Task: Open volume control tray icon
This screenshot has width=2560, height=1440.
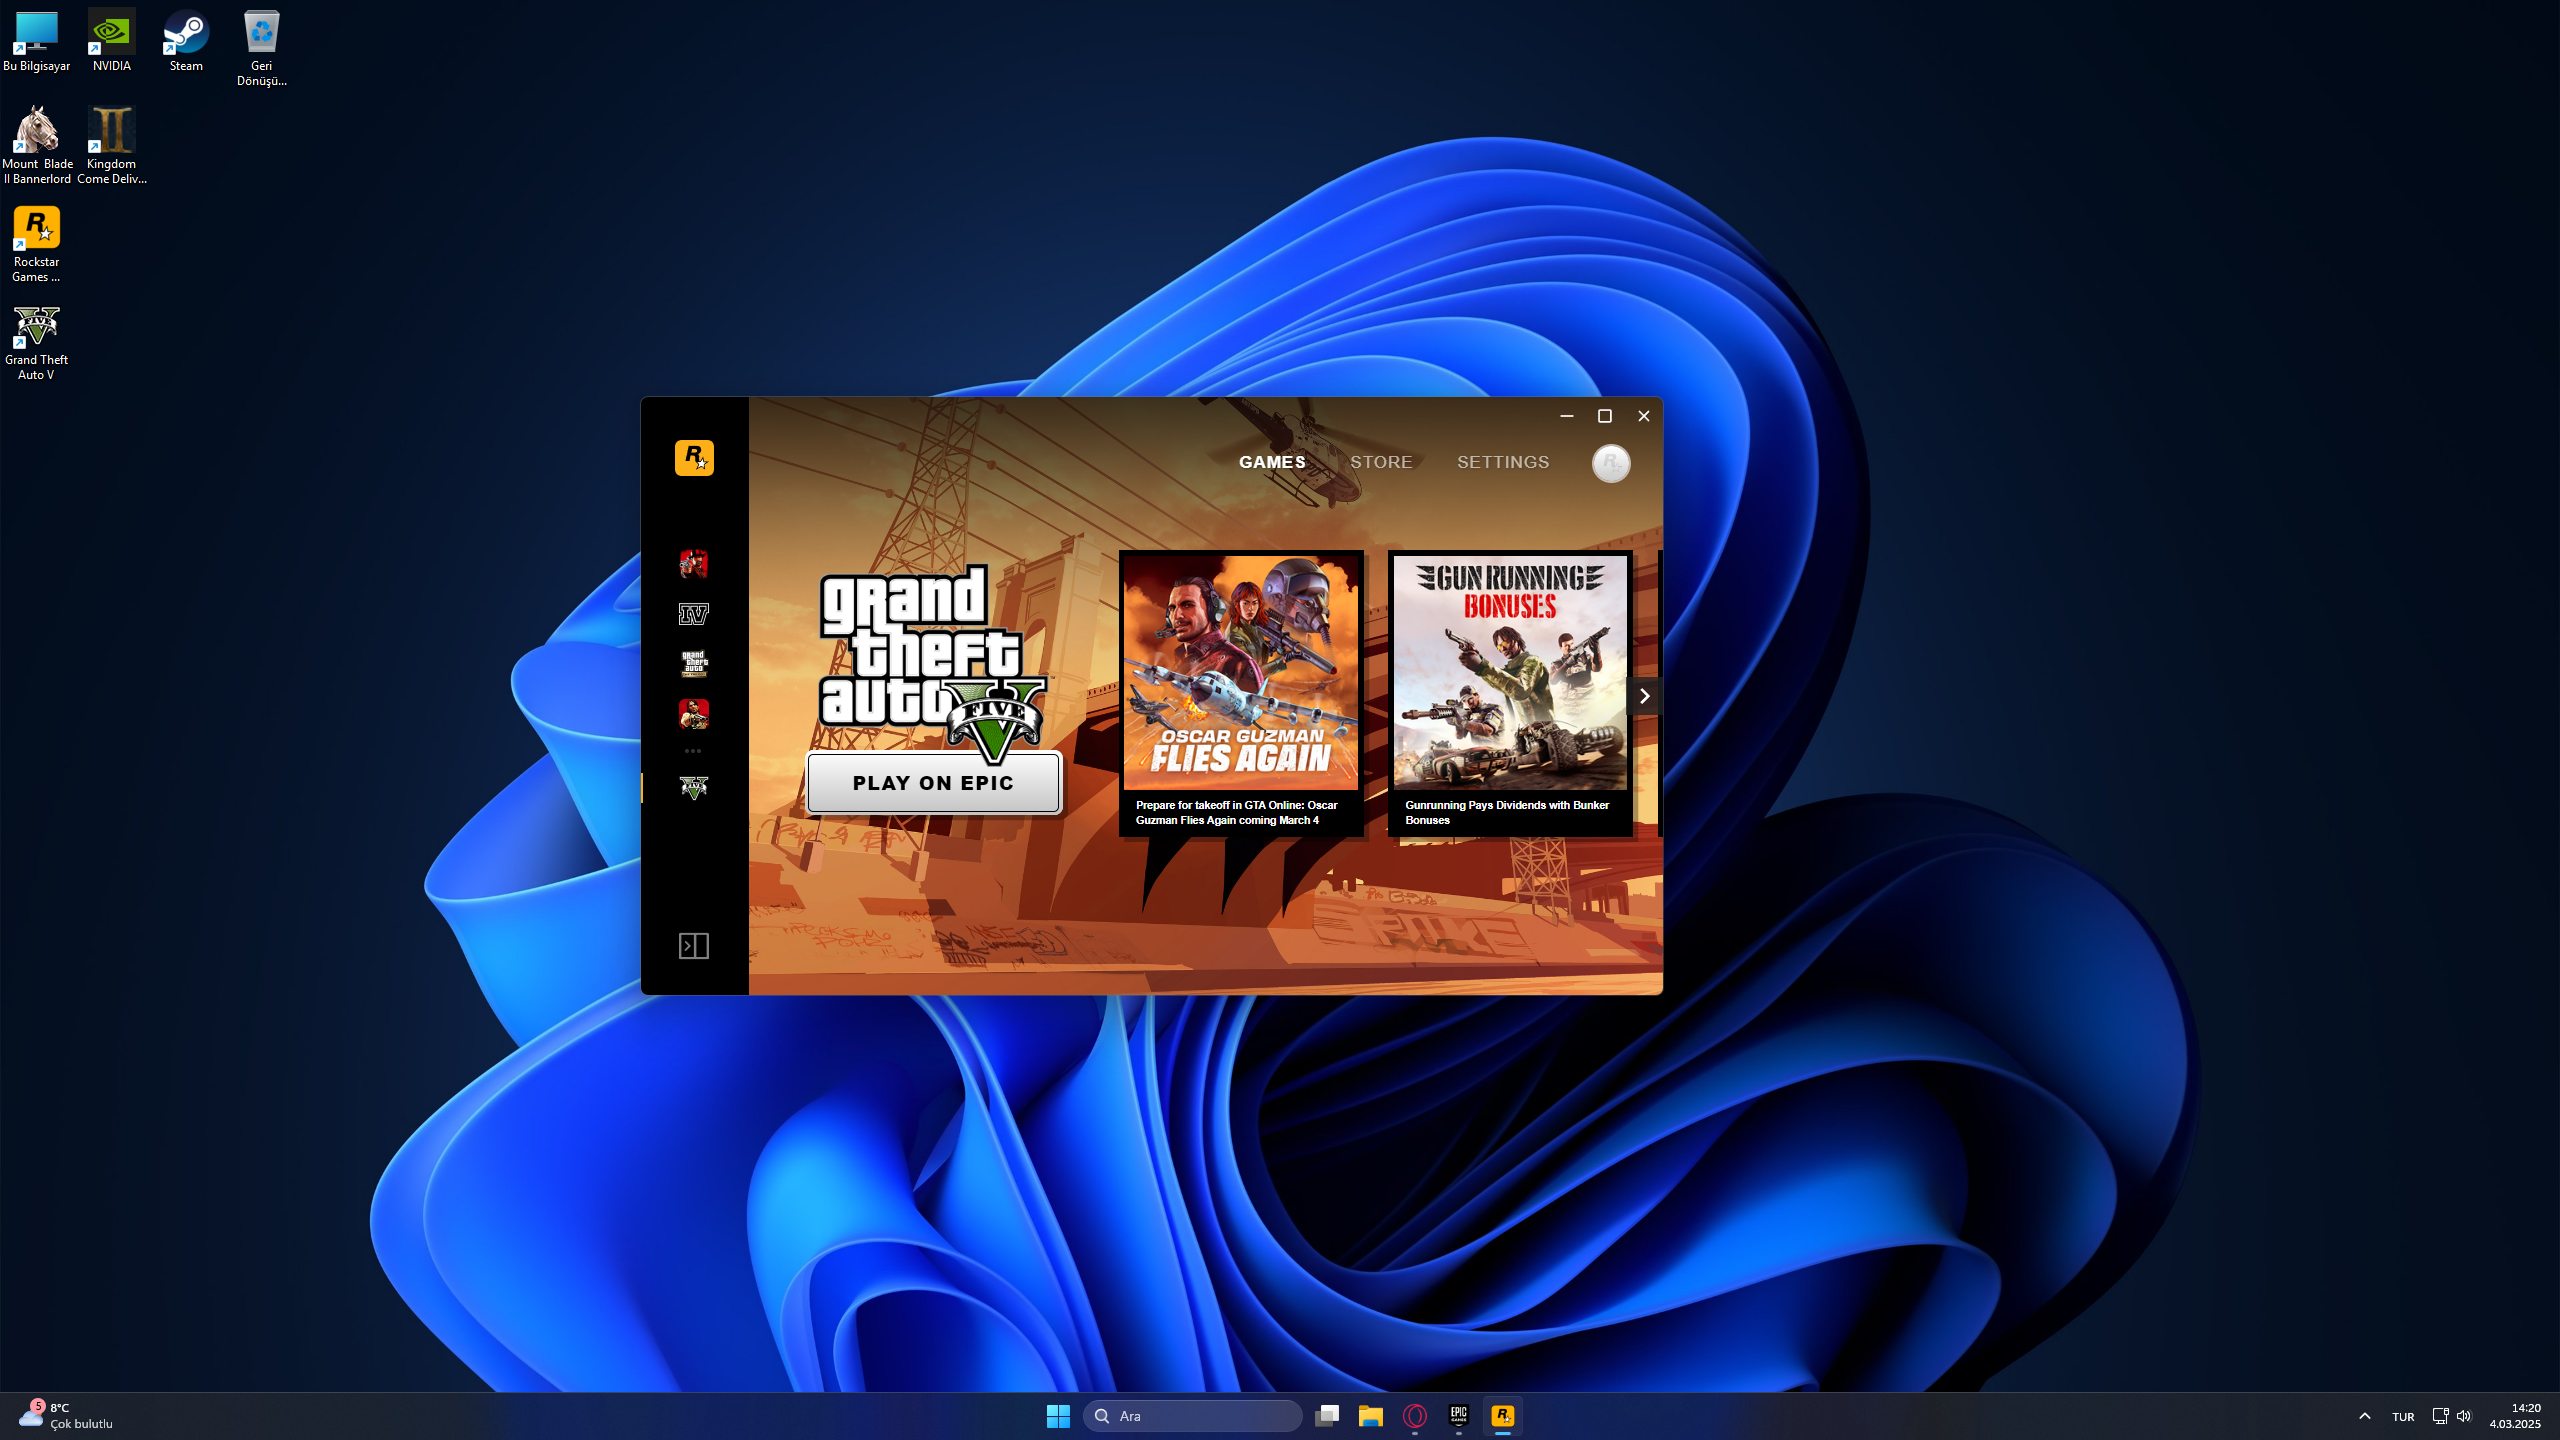Action: click(2464, 1416)
